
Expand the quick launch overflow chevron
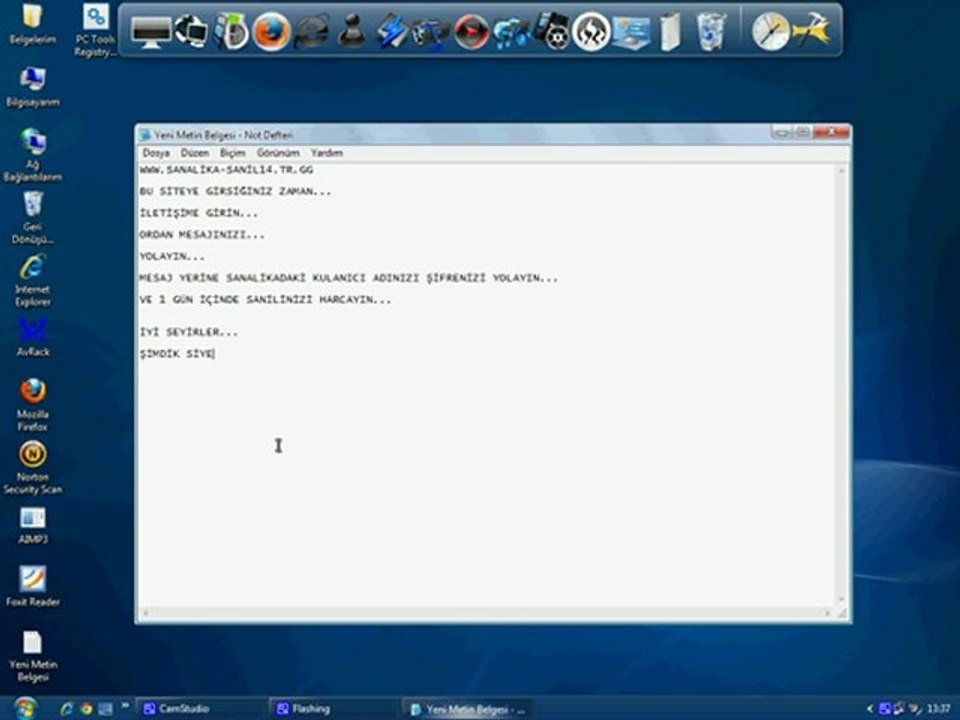(125, 705)
